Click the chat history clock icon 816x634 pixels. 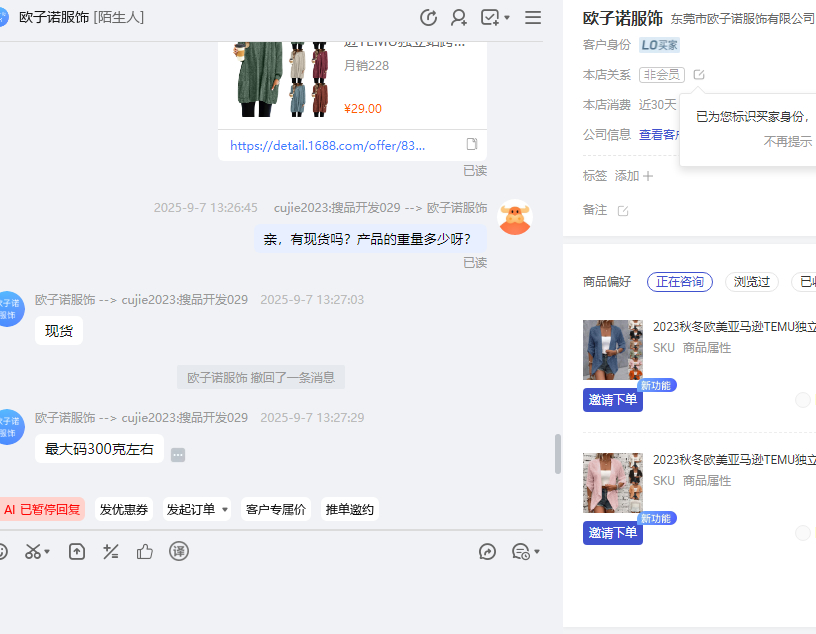pyautogui.click(x=429, y=17)
